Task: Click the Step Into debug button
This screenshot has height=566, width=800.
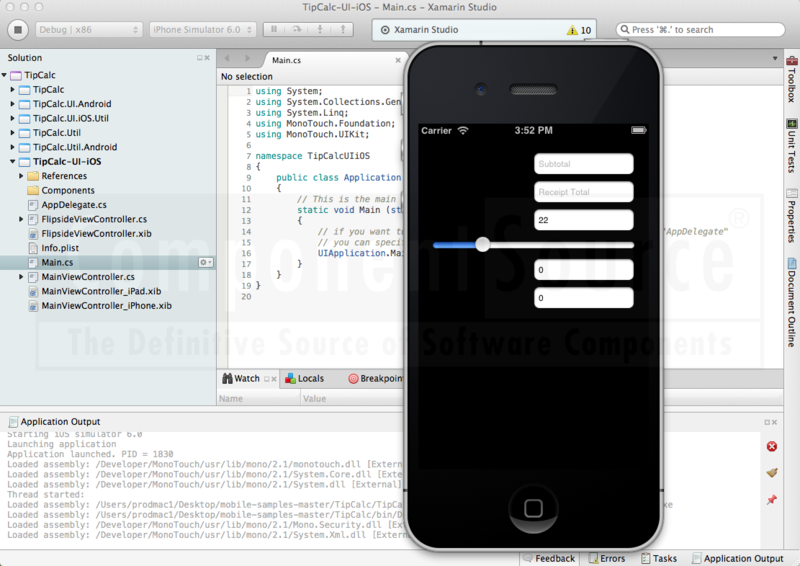Action: [320, 30]
